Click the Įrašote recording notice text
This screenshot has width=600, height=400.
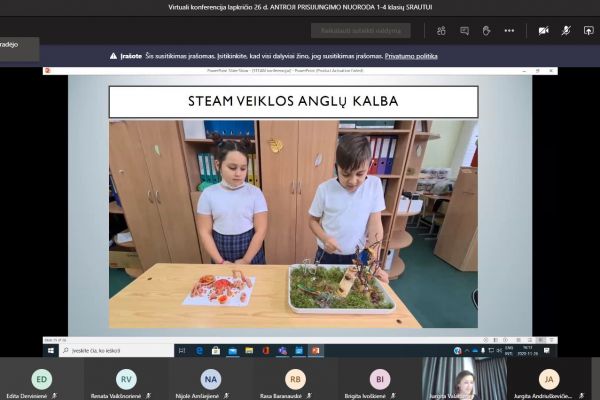131,56
